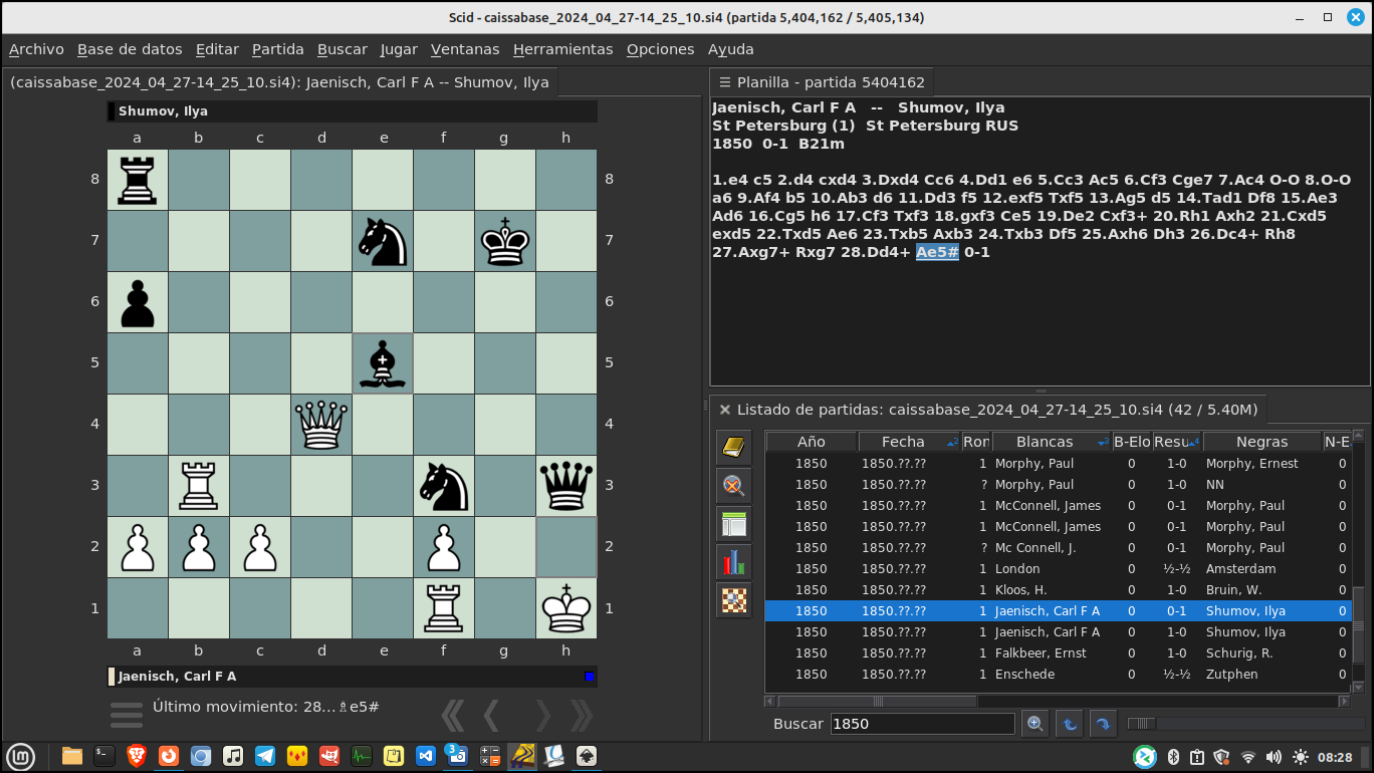Select game Enschede vs Zutphen

pyautogui.click(x=1058, y=674)
